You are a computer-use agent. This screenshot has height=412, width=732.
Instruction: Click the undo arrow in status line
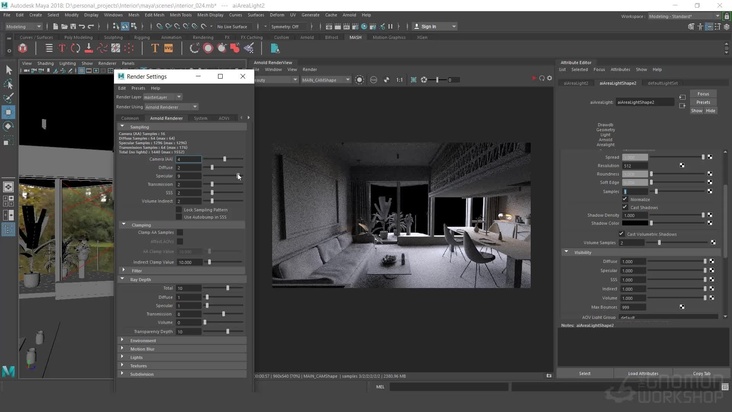pos(82,27)
